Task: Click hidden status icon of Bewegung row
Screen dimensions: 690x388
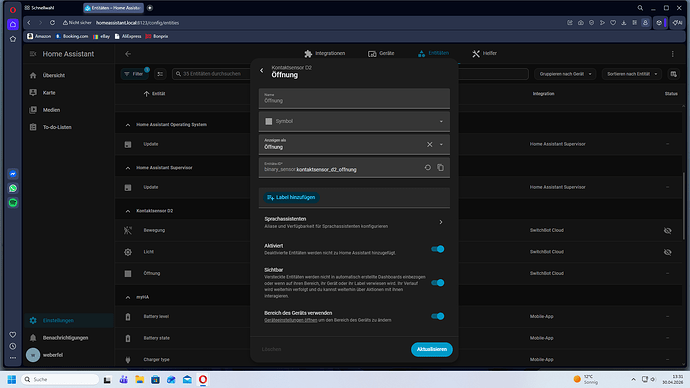Action: point(668,231)
